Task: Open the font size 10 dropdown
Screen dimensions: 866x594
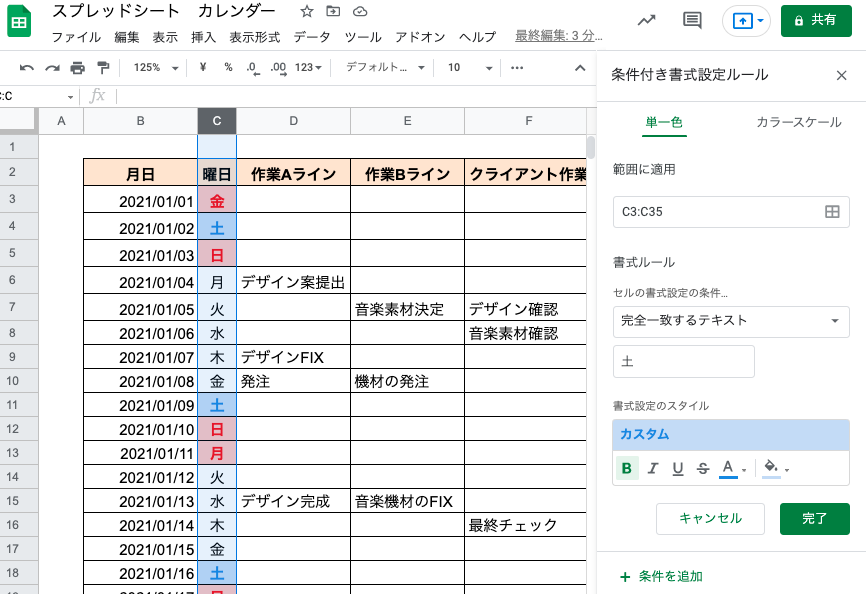Action: (468, 68)
